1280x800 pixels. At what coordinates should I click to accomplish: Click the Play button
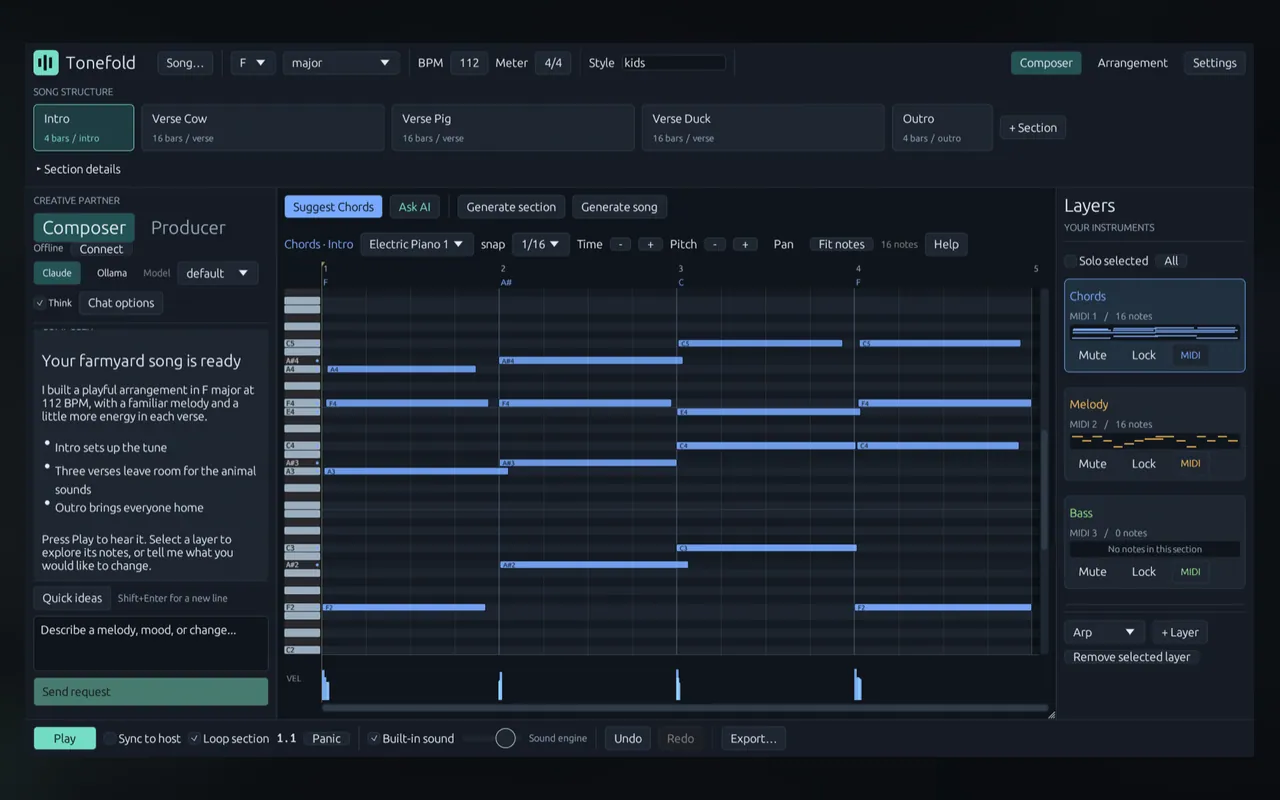point(65,739)
